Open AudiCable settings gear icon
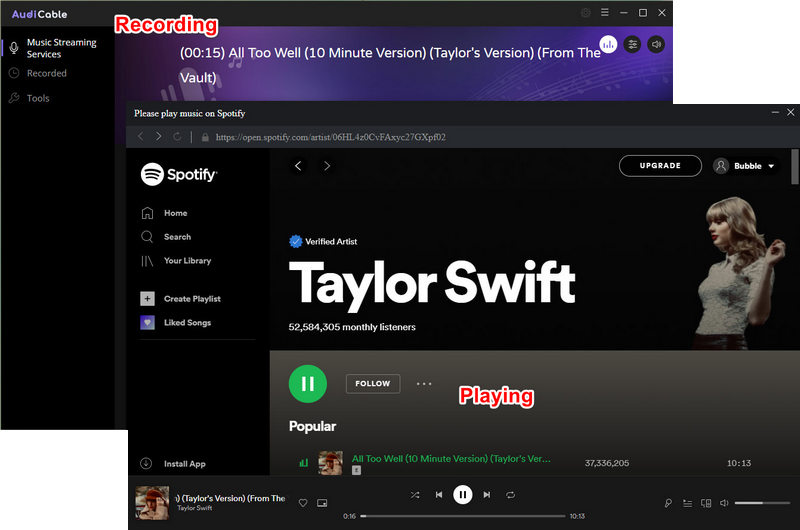The width and height of the screenshot is (800, 530). (x=586, y=13)
